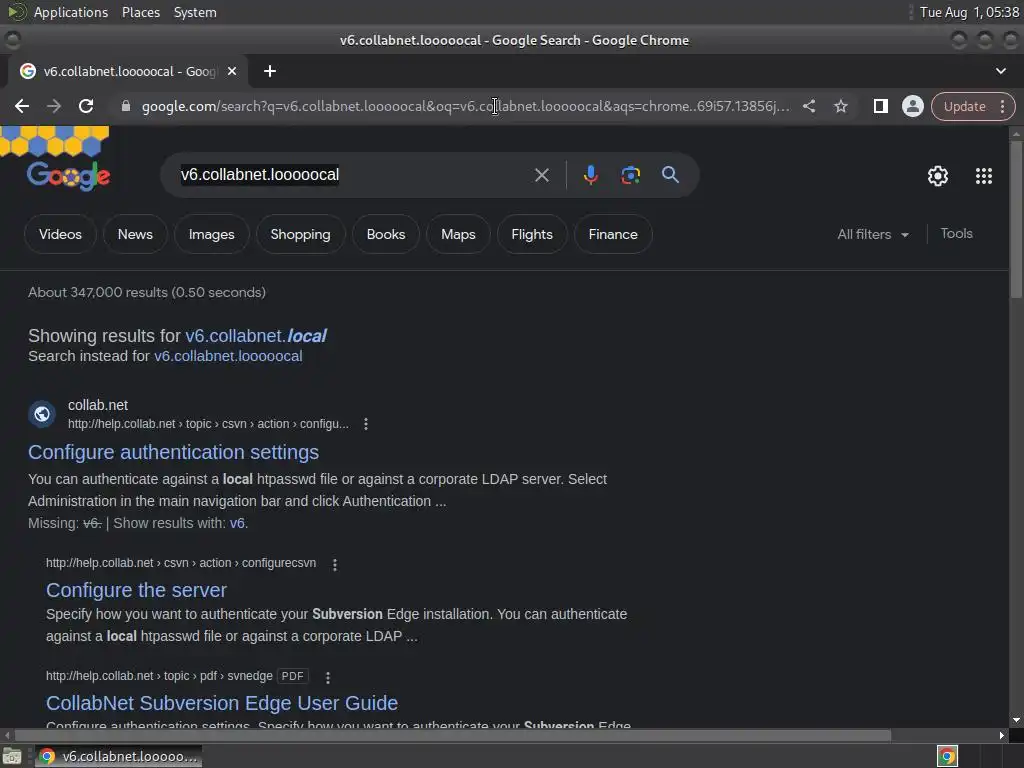Start voice search with the microphone icon

click(590, 175)
